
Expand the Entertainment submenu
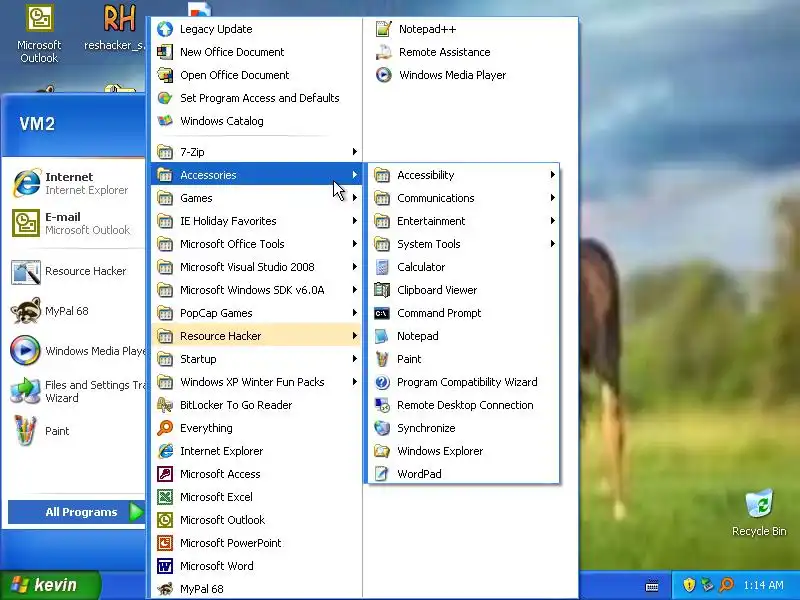[x=464, y=221]
